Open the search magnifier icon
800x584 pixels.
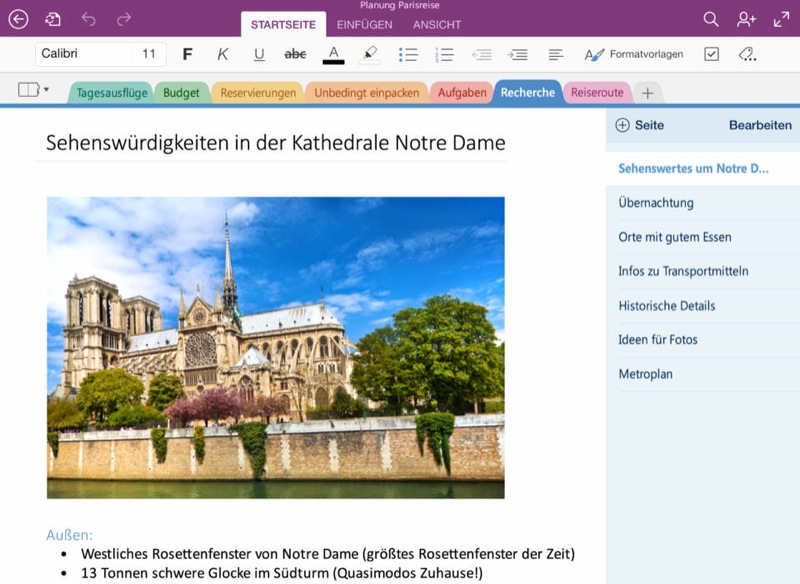click(711, 19)
